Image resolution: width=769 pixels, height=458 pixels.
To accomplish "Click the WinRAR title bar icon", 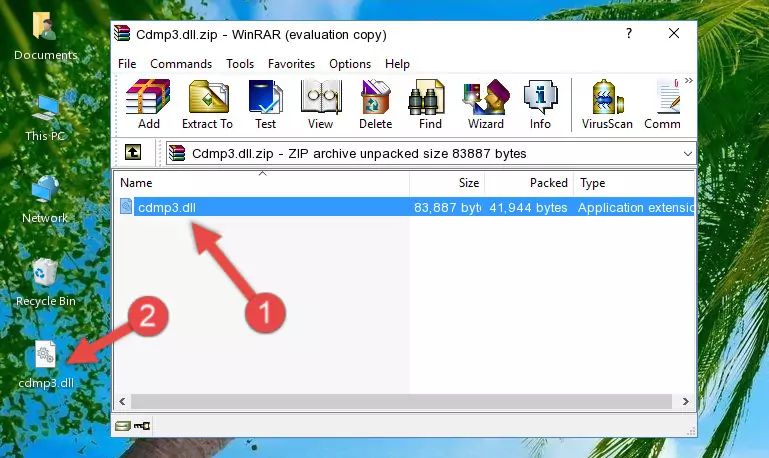I will coord(122,33).
